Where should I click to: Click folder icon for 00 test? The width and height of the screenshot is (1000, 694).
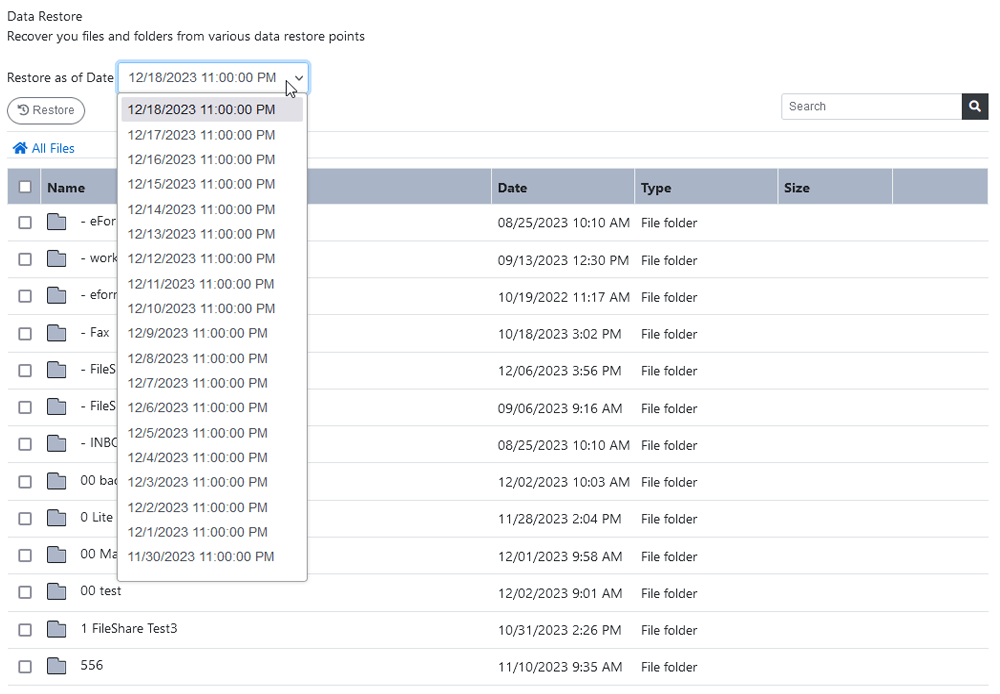pyautogui.click(x=57, y=592)
